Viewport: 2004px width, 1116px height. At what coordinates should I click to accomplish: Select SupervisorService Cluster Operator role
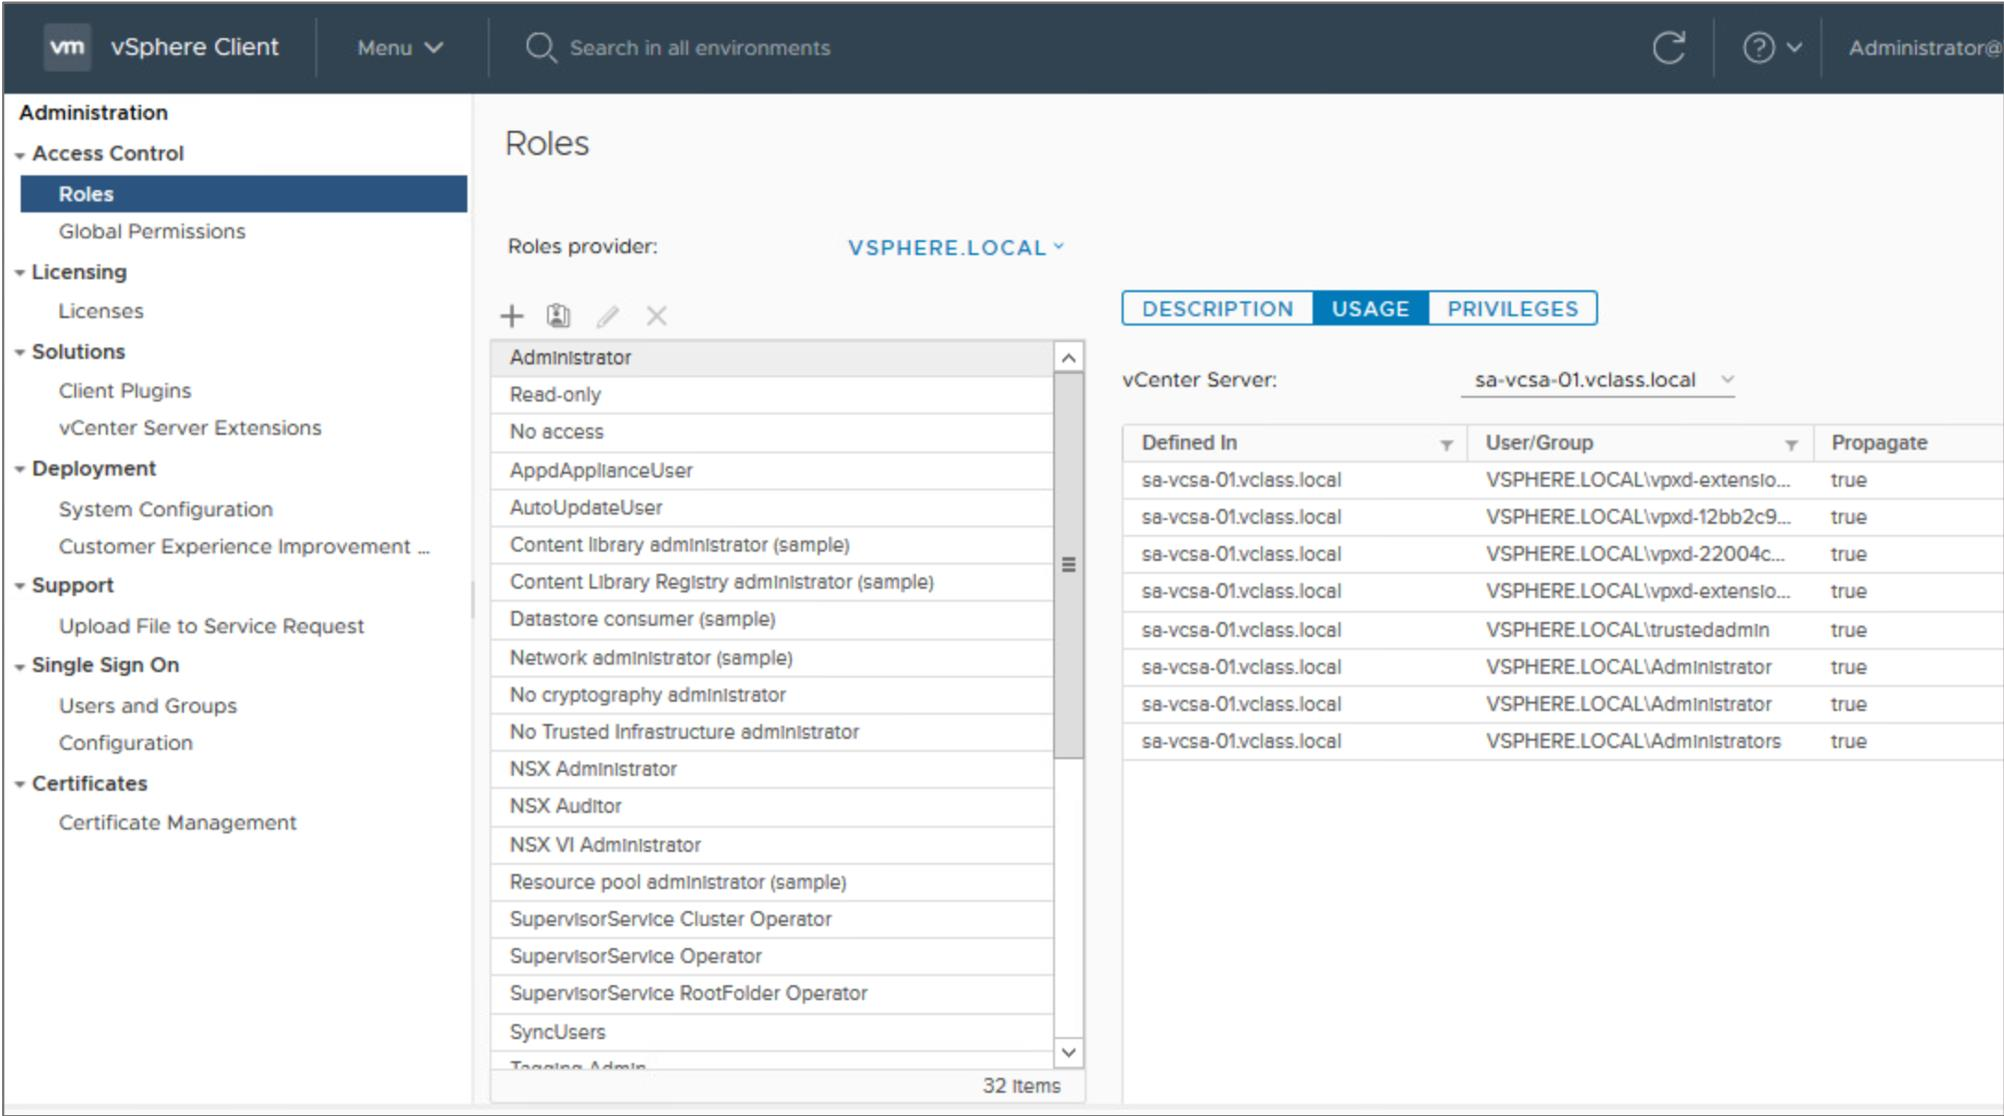tap(771, 919)
